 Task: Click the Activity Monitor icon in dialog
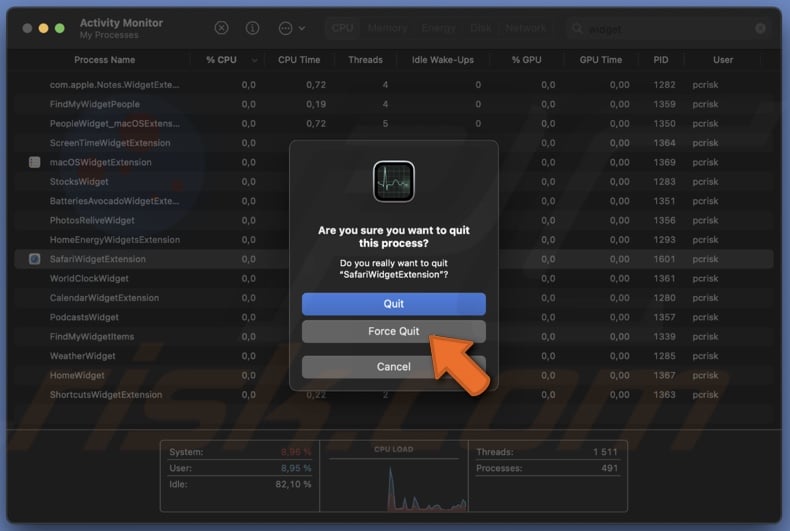(x=393, y=181)
